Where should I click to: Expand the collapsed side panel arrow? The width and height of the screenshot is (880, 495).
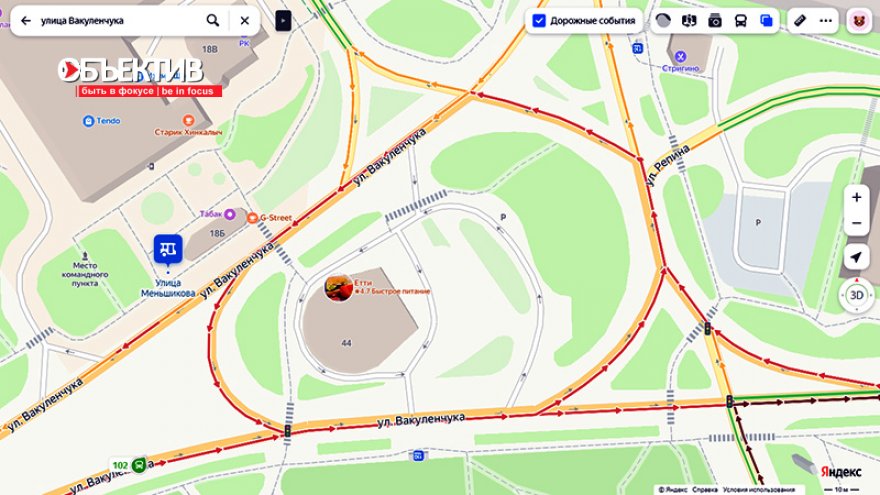point(283,21)
